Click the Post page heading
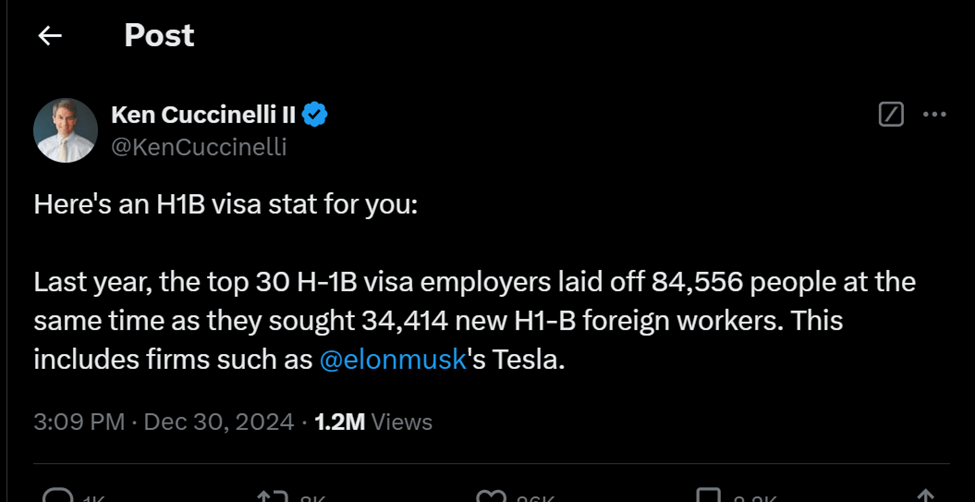The image size is (975, 502). click(159, 36)
